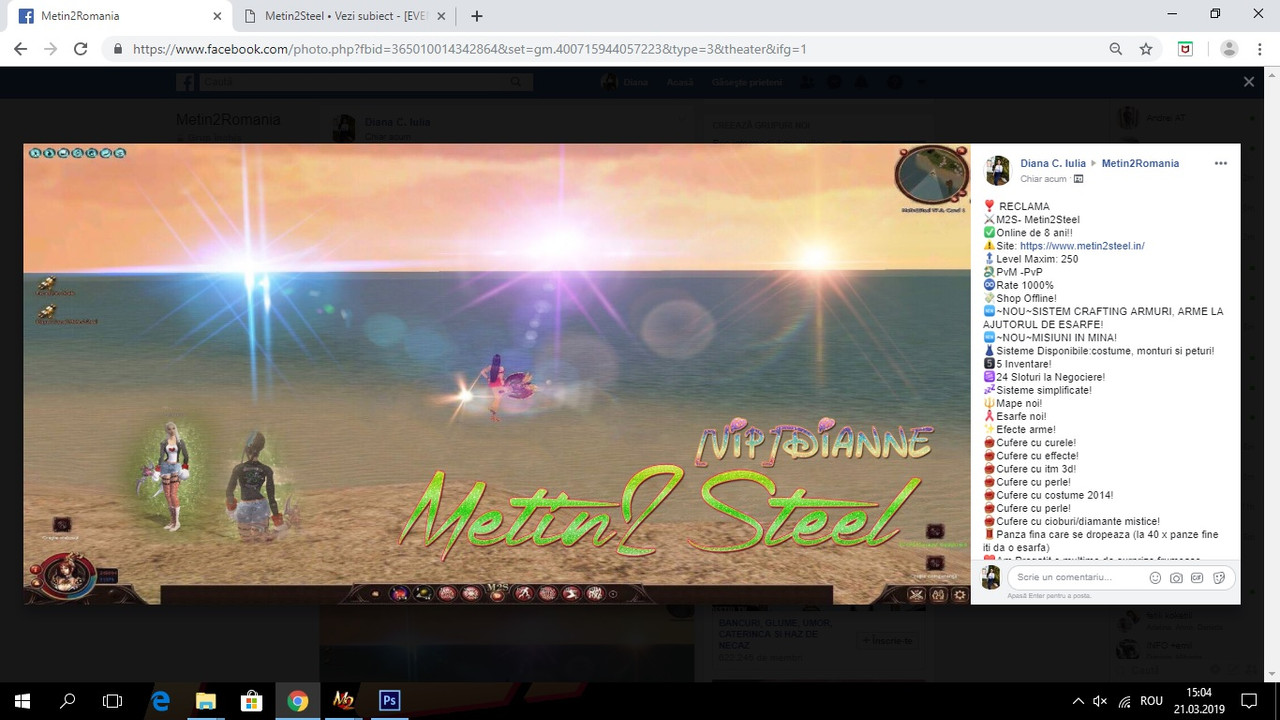Image resolution: width=1280 pixels, height=720 pixels.
Task: Click the red shield extension icon
Action: click(1185, 49)
